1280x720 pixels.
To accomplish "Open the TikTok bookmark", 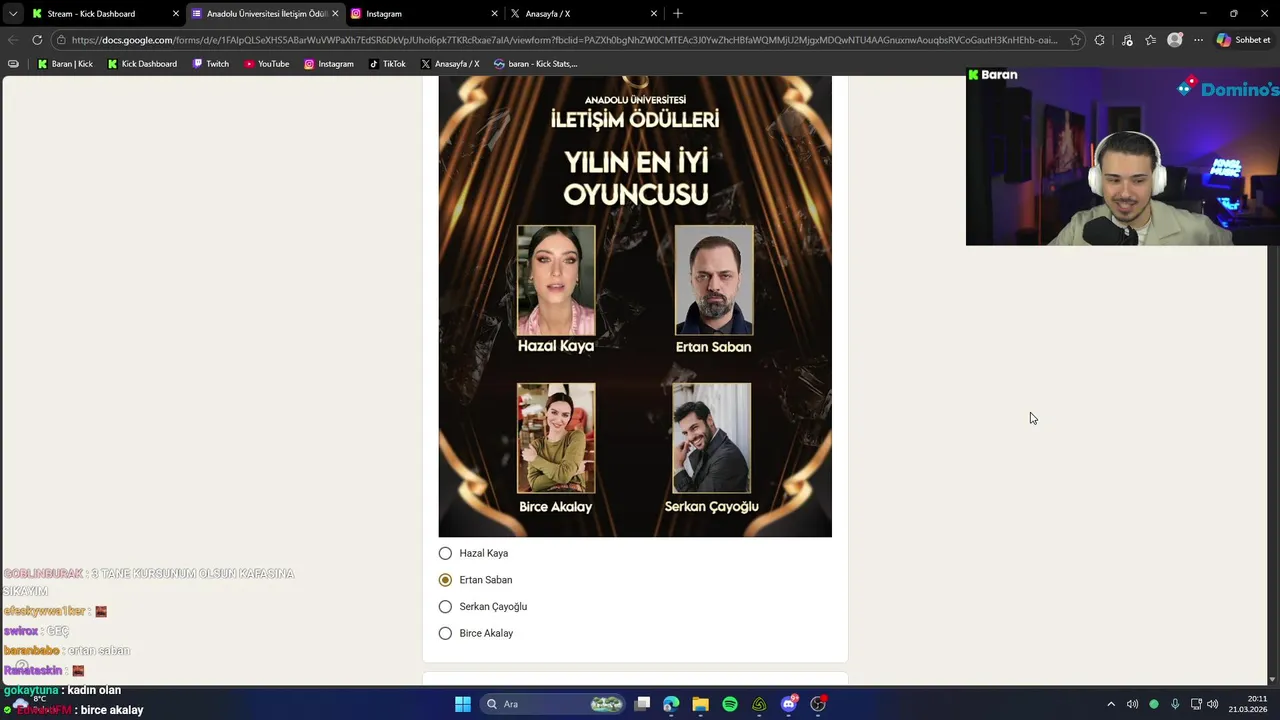I will pos(387,64).
